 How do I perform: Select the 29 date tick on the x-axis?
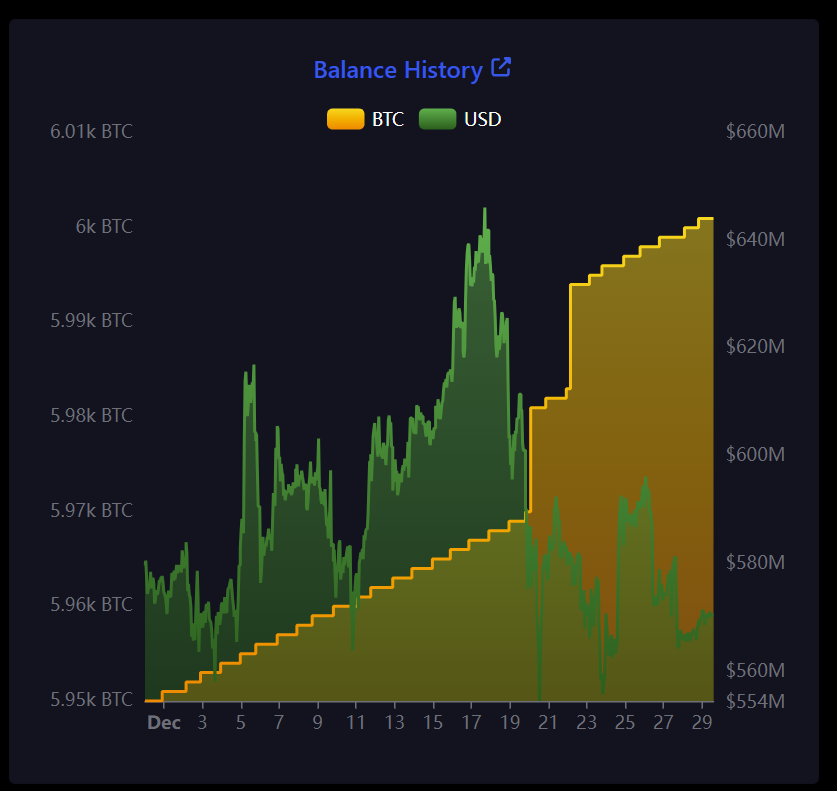pyautogui.click(x=701, y=722)
